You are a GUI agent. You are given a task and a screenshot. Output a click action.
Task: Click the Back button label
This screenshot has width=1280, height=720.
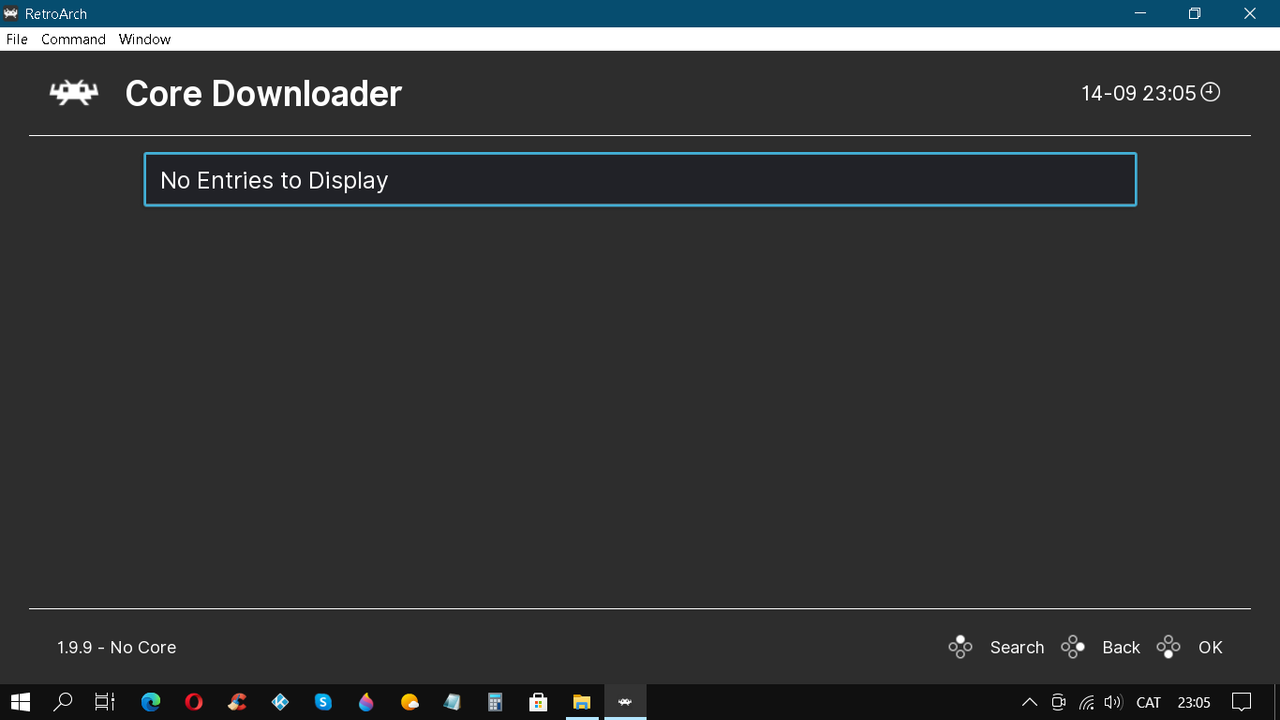(1121, 647)
